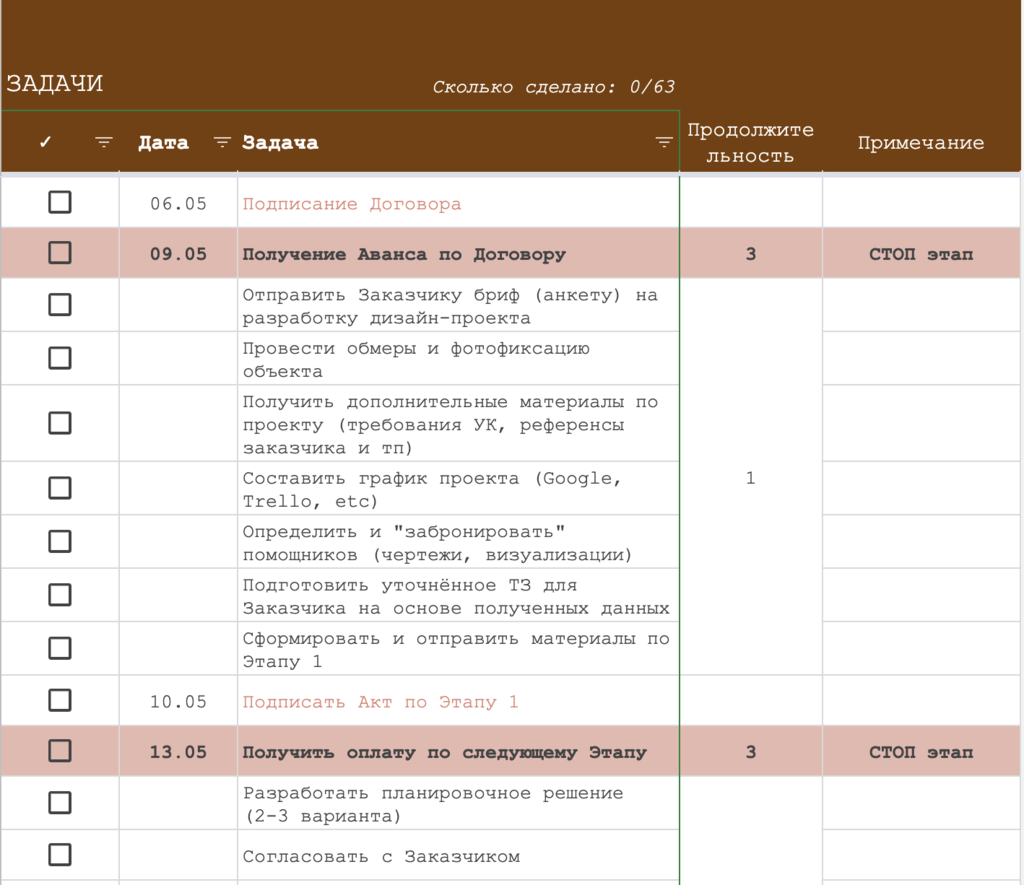Tick the "Подготовить уточнённое ТЗ" checkbox
Viewport: 1024px width, 885px height.
59,594
